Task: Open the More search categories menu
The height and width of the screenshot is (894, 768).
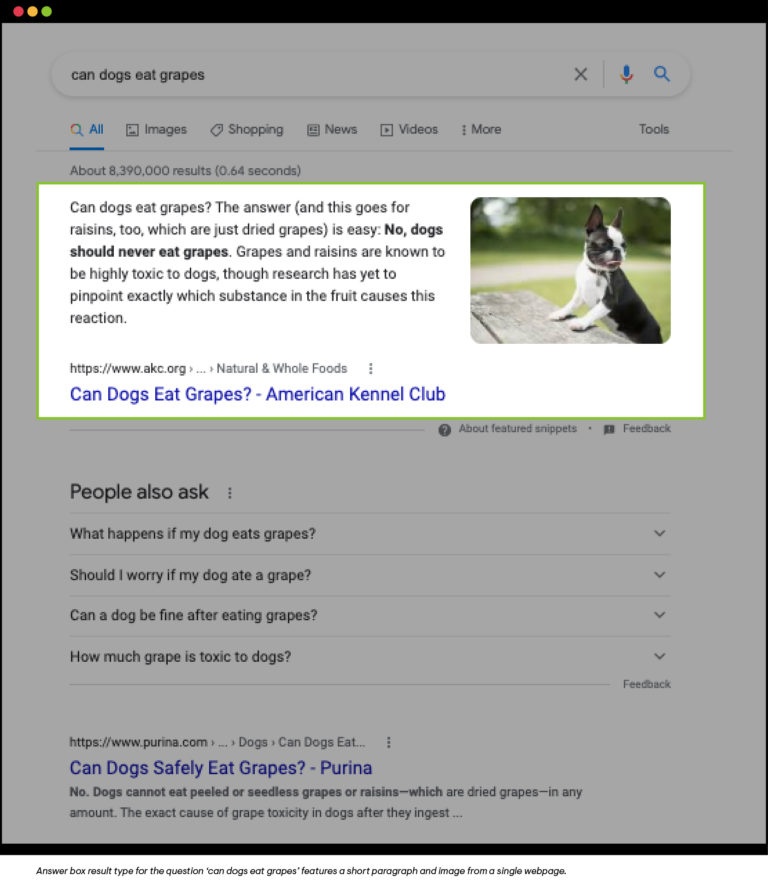Action: point(481,130)
